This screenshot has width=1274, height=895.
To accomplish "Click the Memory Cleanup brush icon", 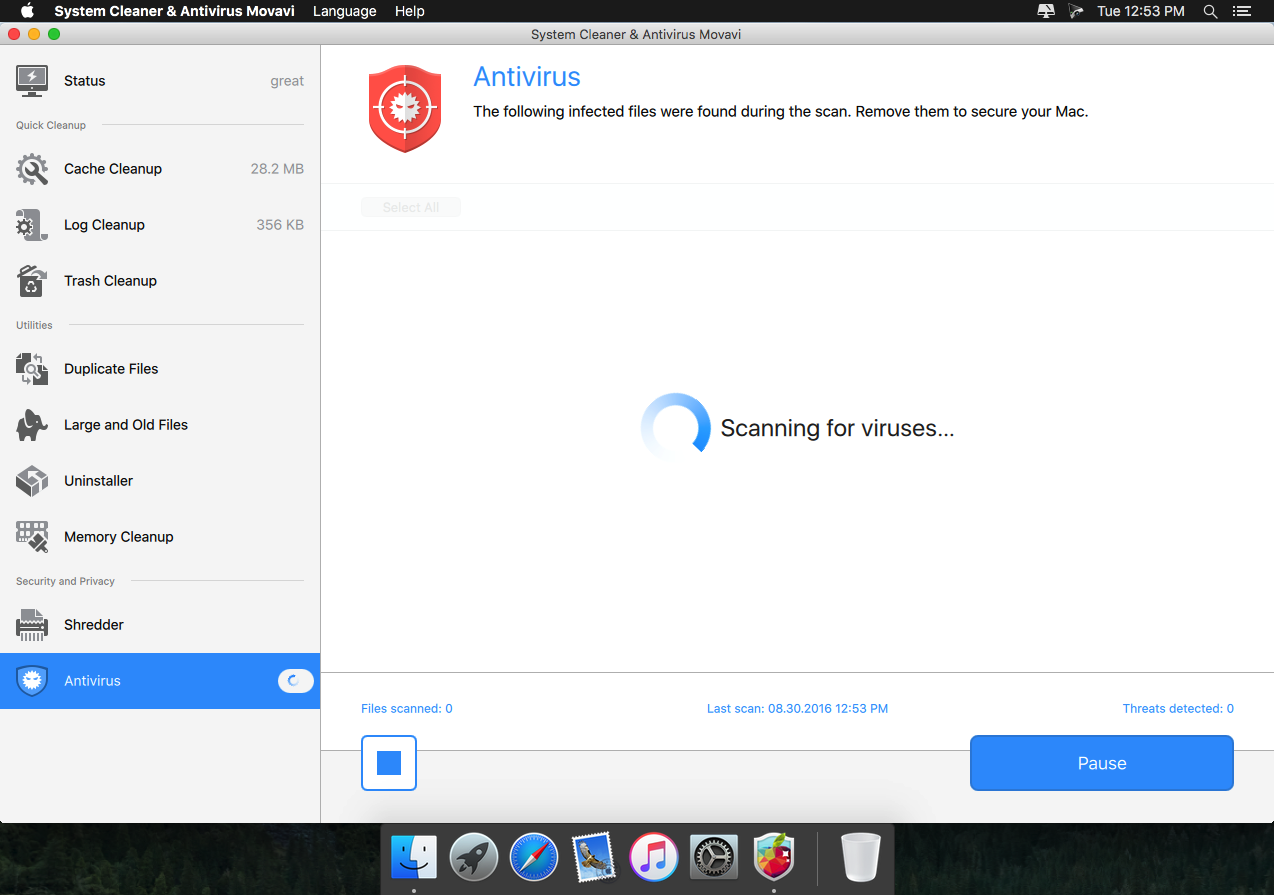I will tap(32, 537).
